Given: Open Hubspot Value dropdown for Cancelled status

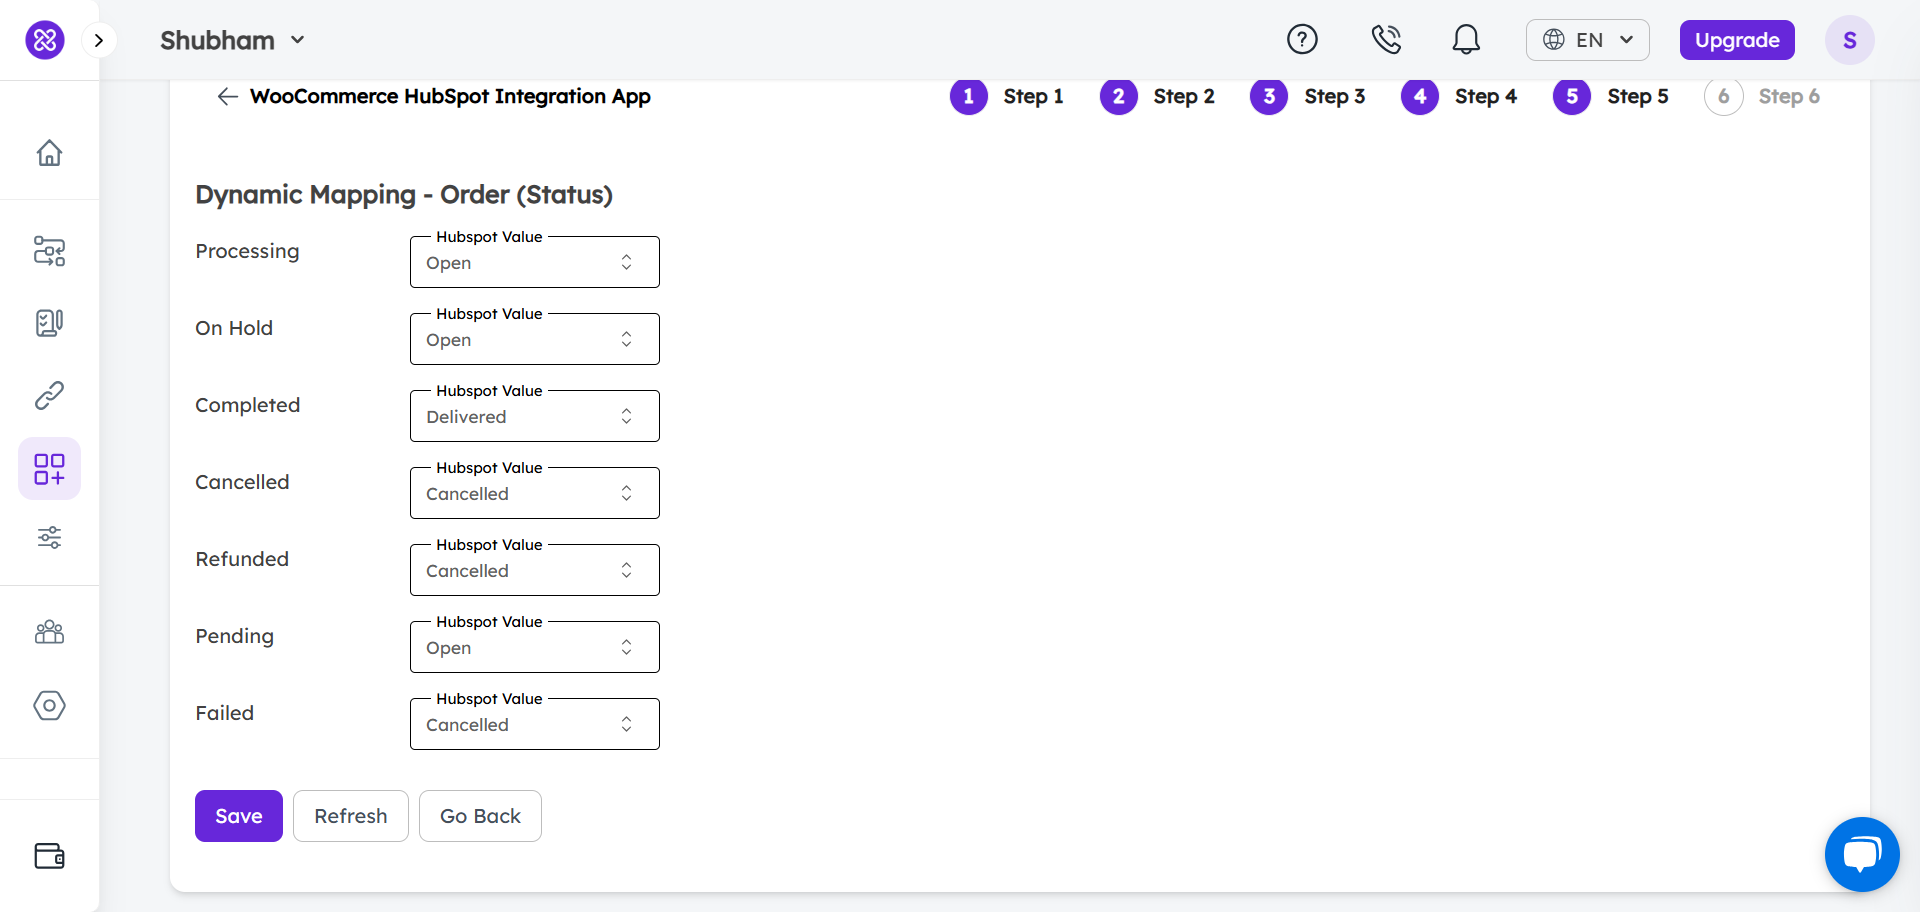Looking at the screenshot, I should click(535, 493).
